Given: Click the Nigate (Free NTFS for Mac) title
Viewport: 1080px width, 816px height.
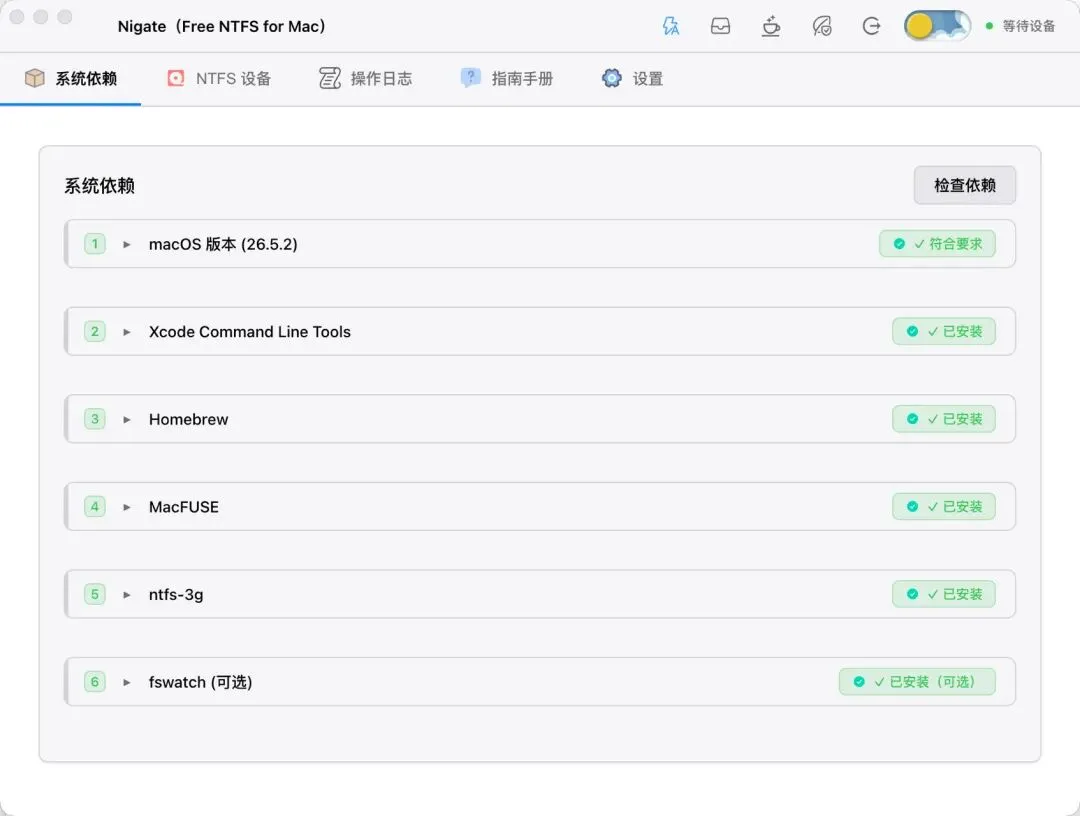Looking at the screenshot, I should coord(221,26).
